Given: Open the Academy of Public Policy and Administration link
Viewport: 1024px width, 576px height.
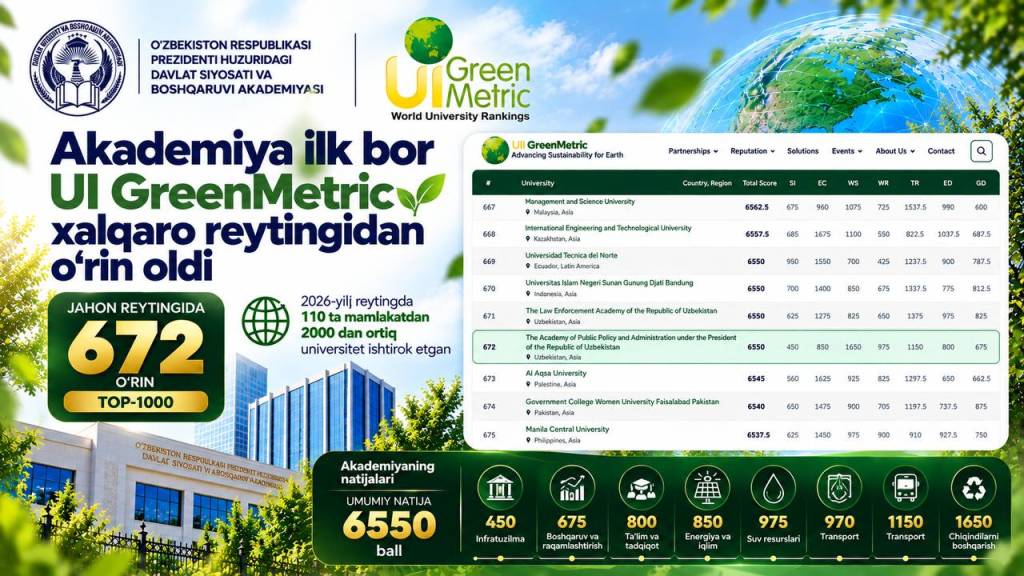Looking at the screenshot, I should pos(631,342).
